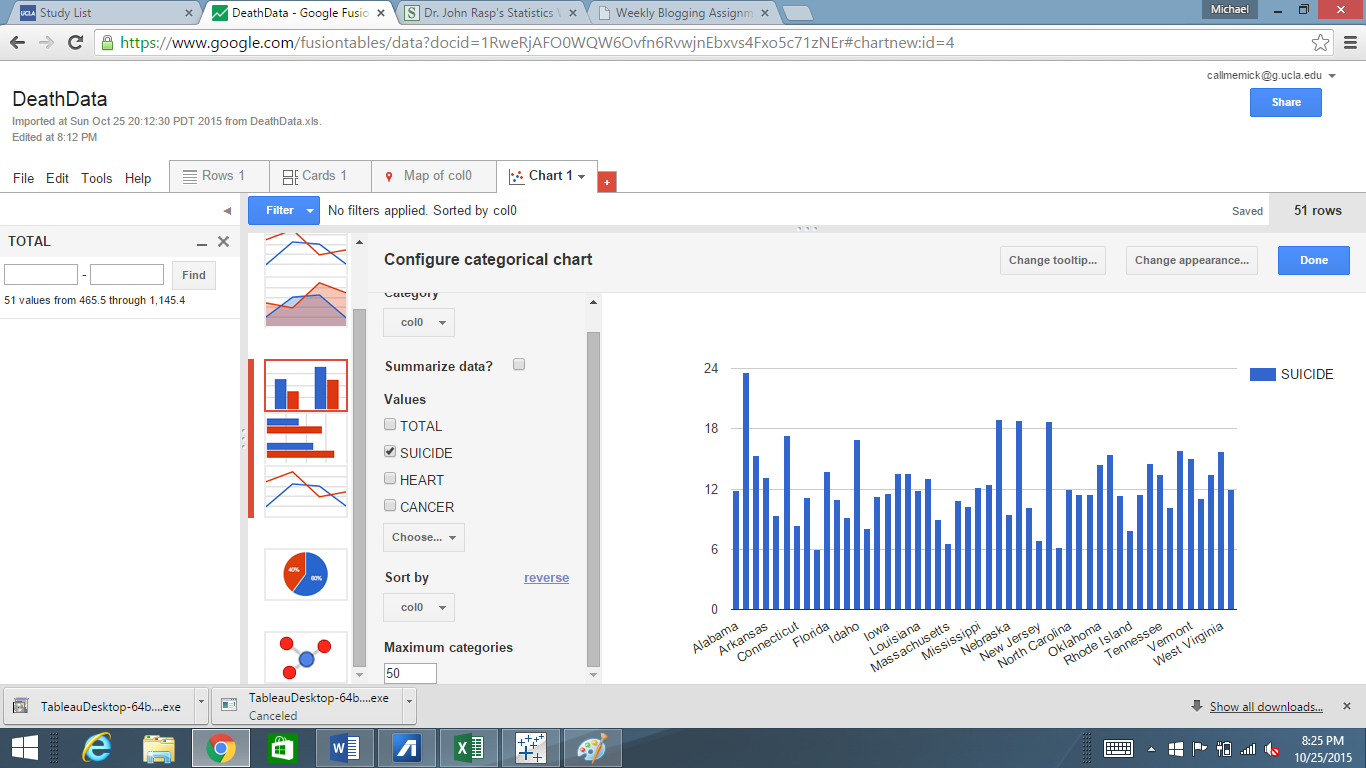Screen dimensions: 1366x768
Task: Open the Chrome menu hamburger icon
Action: tap(1347, 43)
